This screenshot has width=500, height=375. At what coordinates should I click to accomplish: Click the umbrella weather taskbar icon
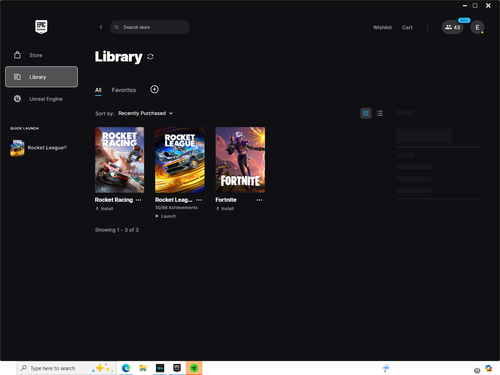point(386,368)
